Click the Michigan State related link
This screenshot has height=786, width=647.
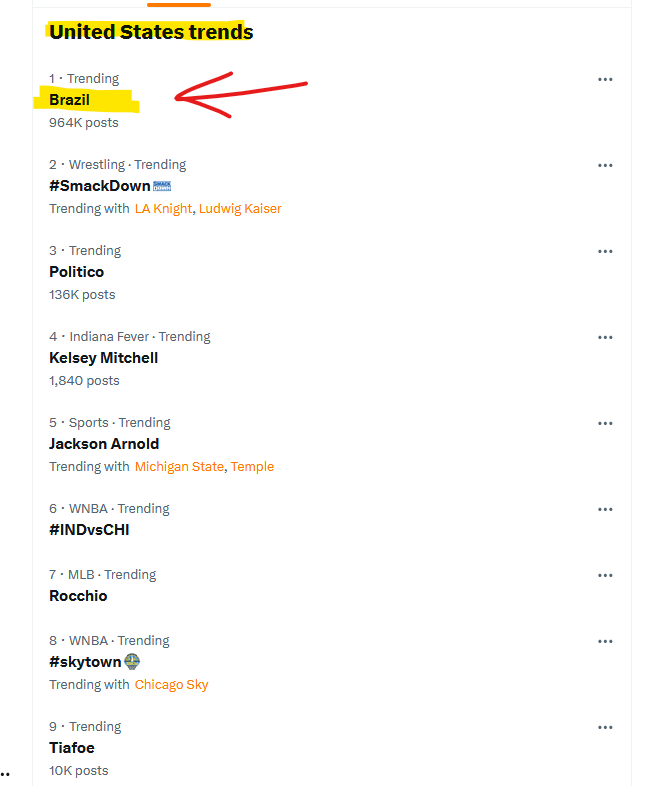[x=179, y=467]
